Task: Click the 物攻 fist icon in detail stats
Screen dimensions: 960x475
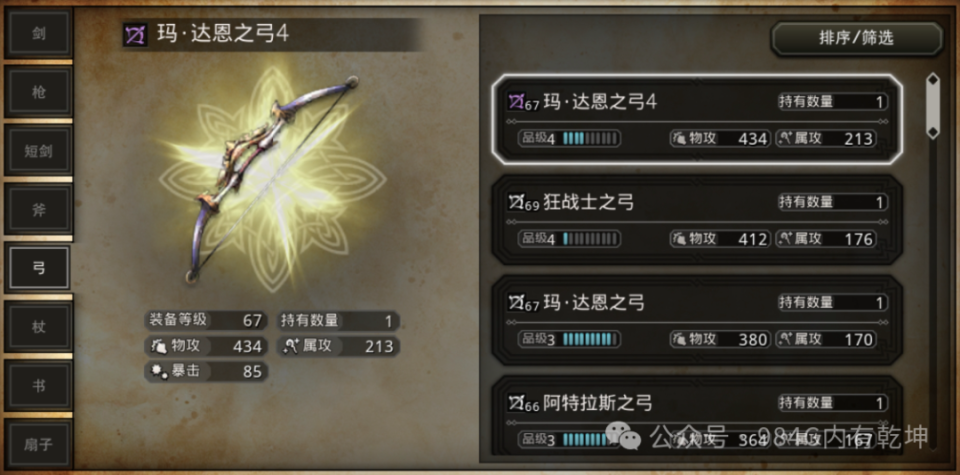Action: pos(159,346)
